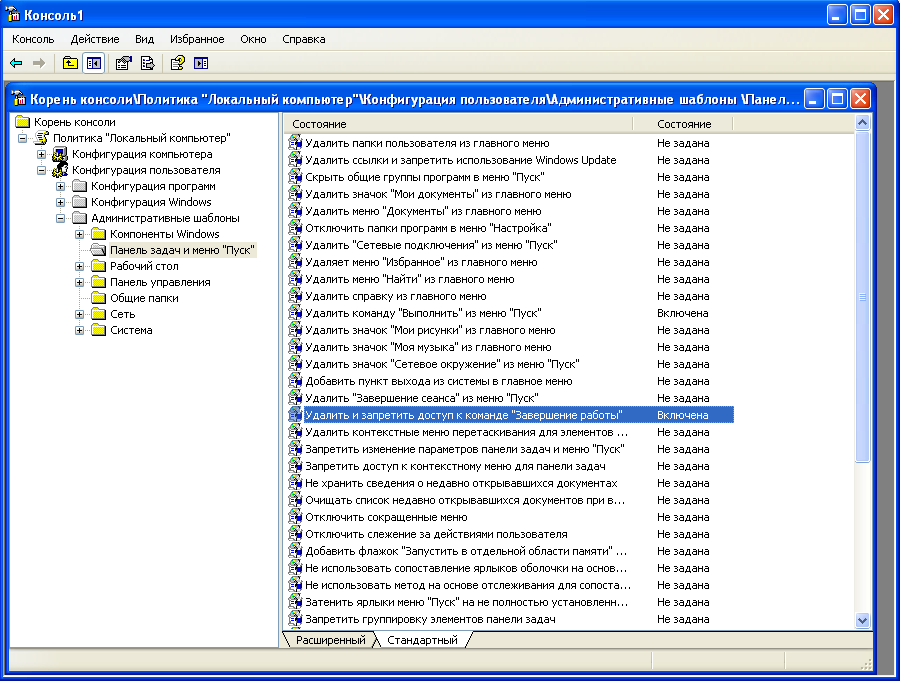Image resolution: width=900 pixels, height=681 pixels.
Task: Click icon next to Удалить меню "Найти"
Action: pos(294,279)
